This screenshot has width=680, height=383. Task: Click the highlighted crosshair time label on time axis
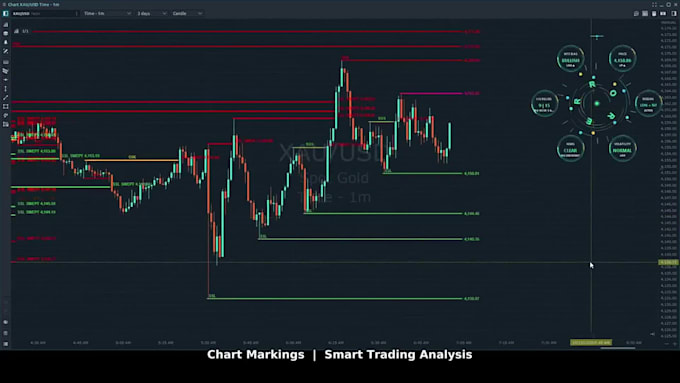(x=591, y=343)
